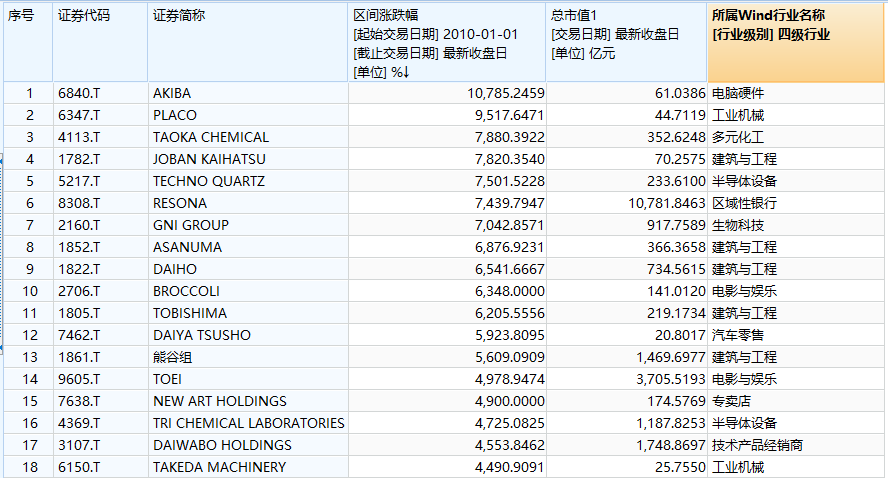The height and width of the screenshot is (478, 888).
Task: Click the 总市值1 column header
Action: (x=576, y=16)
